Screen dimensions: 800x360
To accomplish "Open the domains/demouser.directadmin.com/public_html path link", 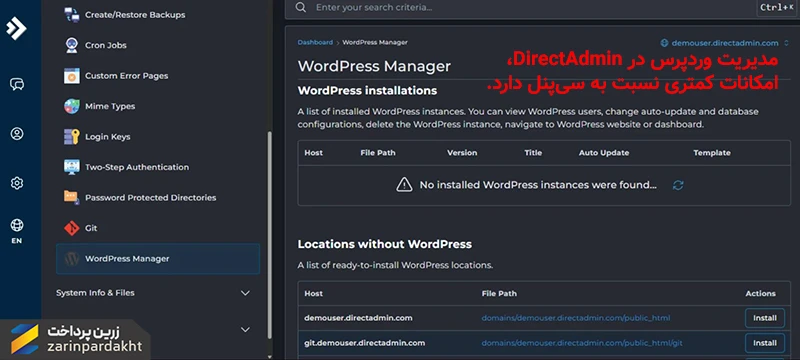I will pyautogui.click(x=576, y=318).
